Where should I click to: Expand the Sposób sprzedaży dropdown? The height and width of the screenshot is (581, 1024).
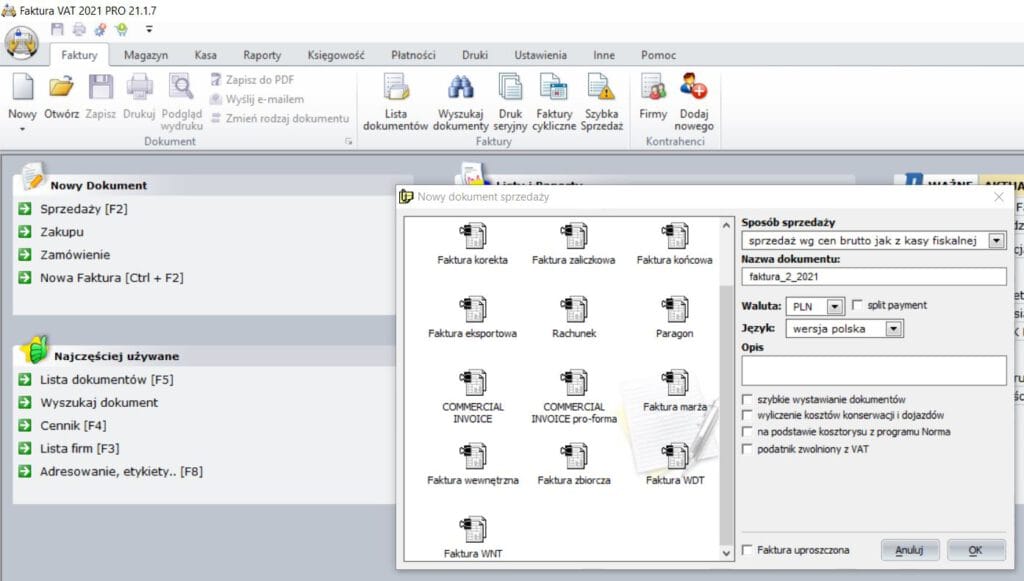pos(996,241)
